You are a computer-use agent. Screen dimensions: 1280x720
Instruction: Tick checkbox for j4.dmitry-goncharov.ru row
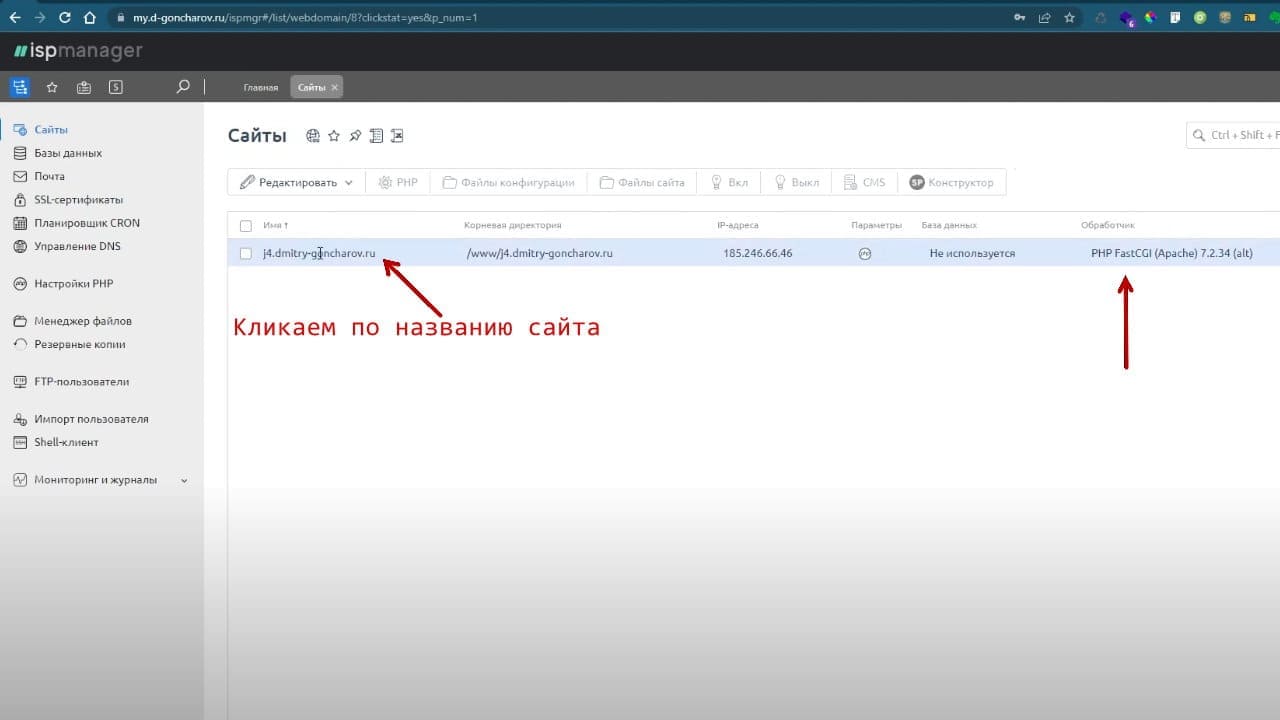(x=246, y=254)
